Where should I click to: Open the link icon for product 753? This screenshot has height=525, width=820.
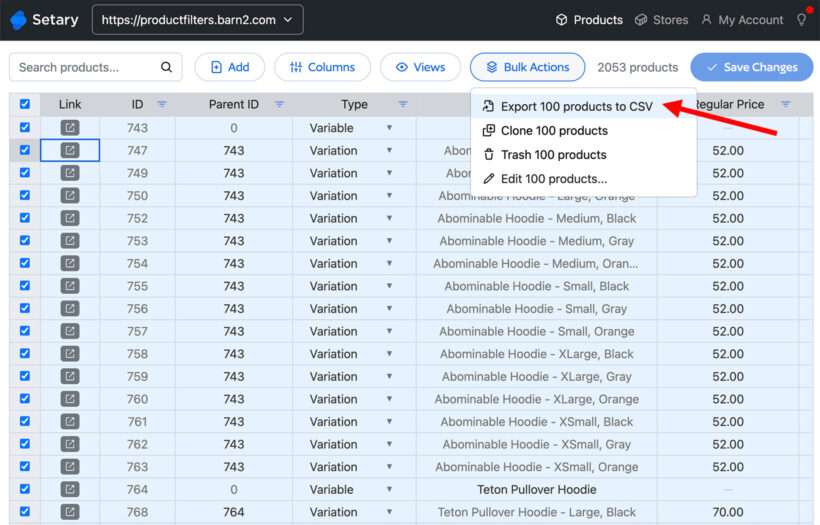(x=70, y=241)
